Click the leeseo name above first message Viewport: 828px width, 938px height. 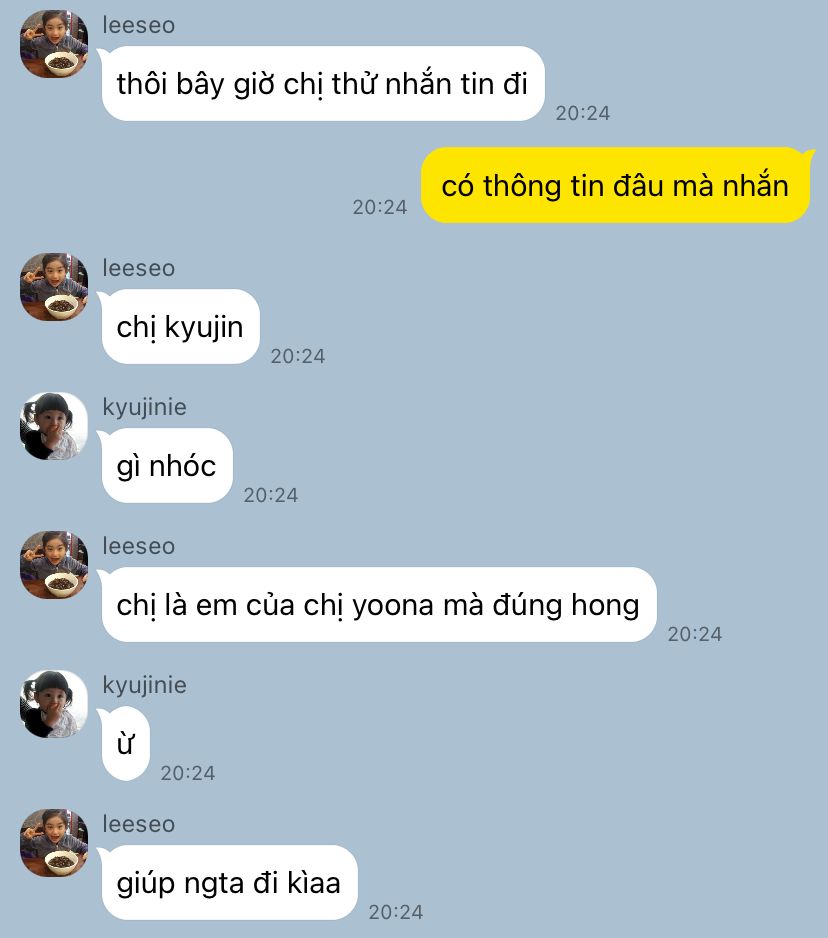139,25
